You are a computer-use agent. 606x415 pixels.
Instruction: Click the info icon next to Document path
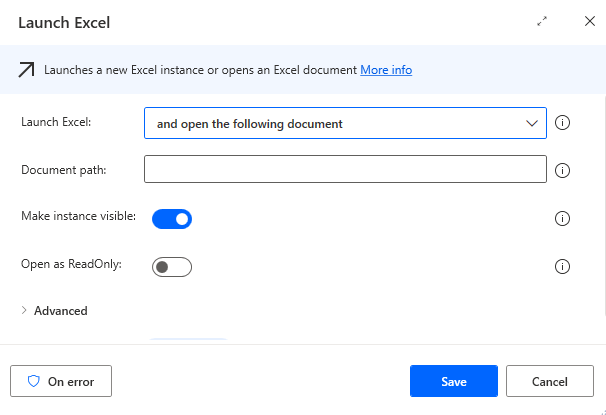click(x=562, y=170)
